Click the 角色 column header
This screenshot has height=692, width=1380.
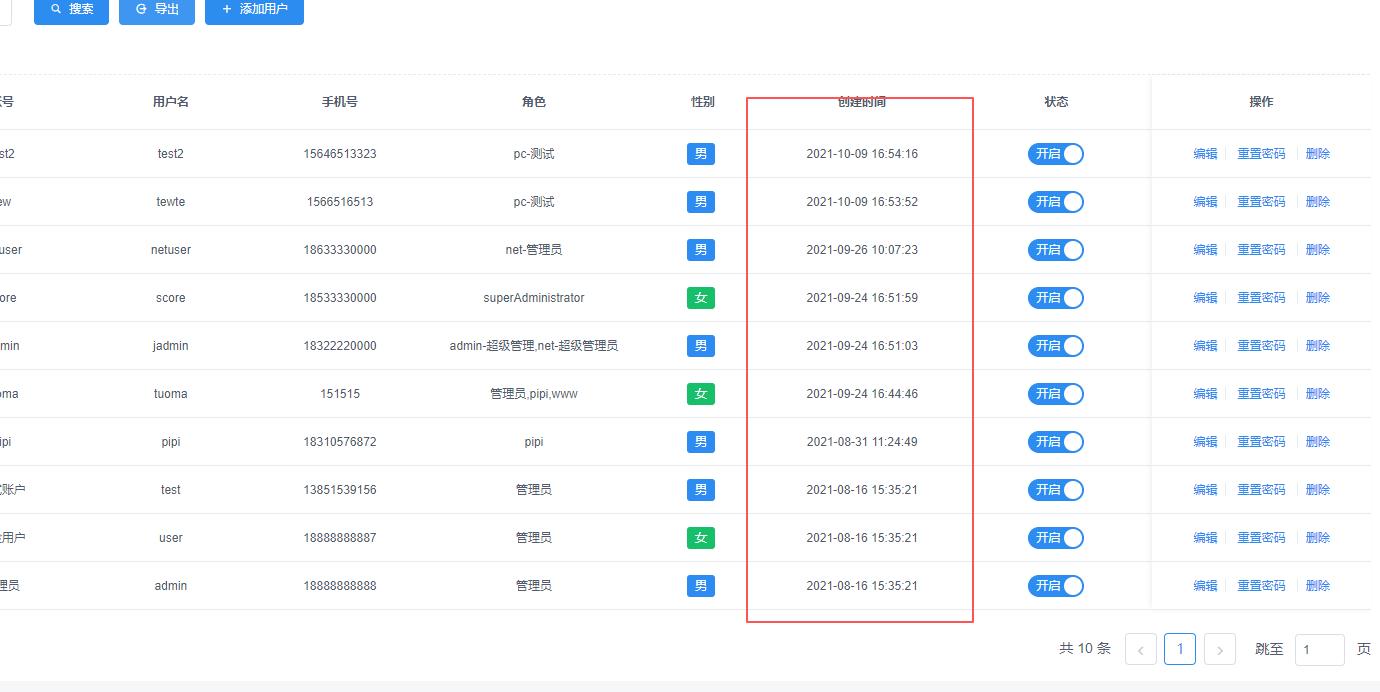click(x=534, y=102)
